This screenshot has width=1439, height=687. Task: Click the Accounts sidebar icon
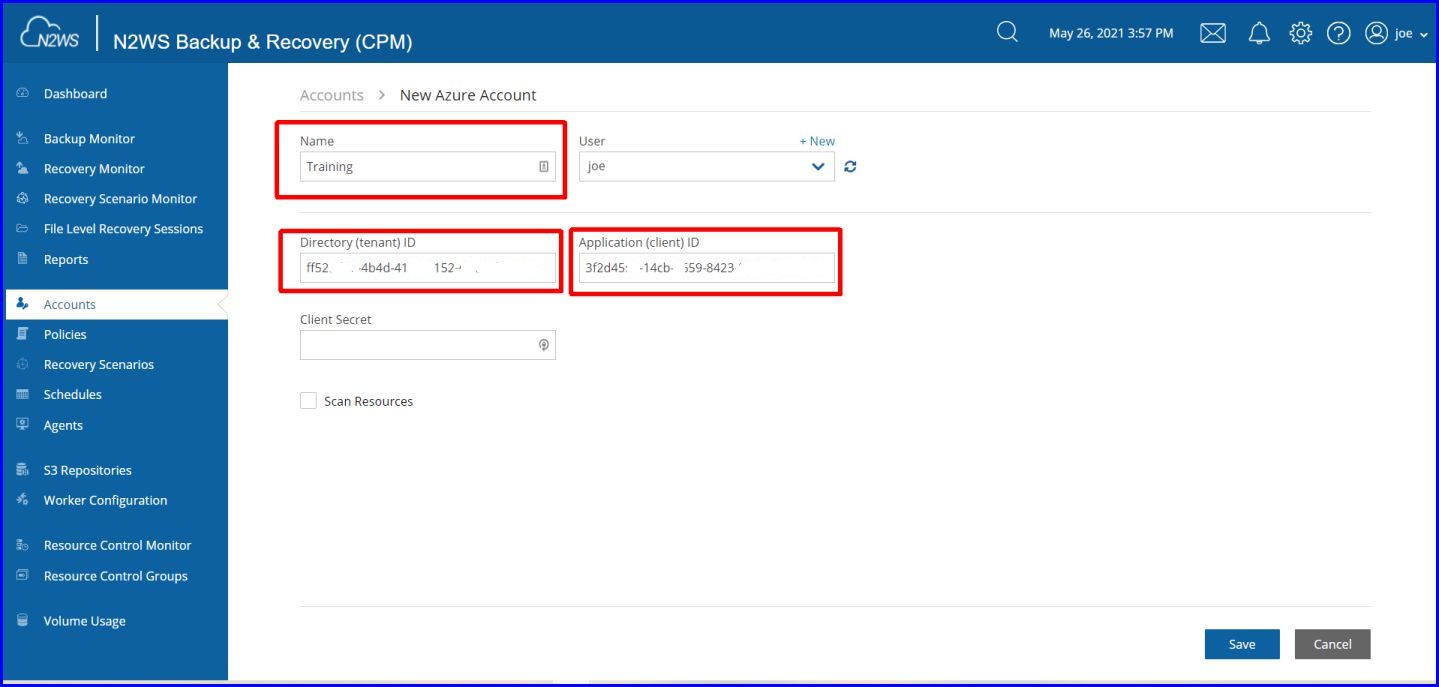tap(22, 304)
